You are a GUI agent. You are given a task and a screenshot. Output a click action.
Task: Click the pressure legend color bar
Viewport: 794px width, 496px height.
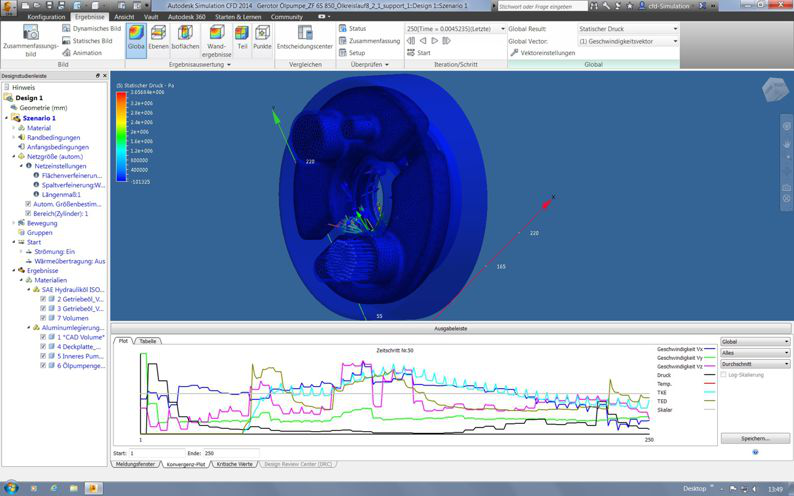click(122, 136)
